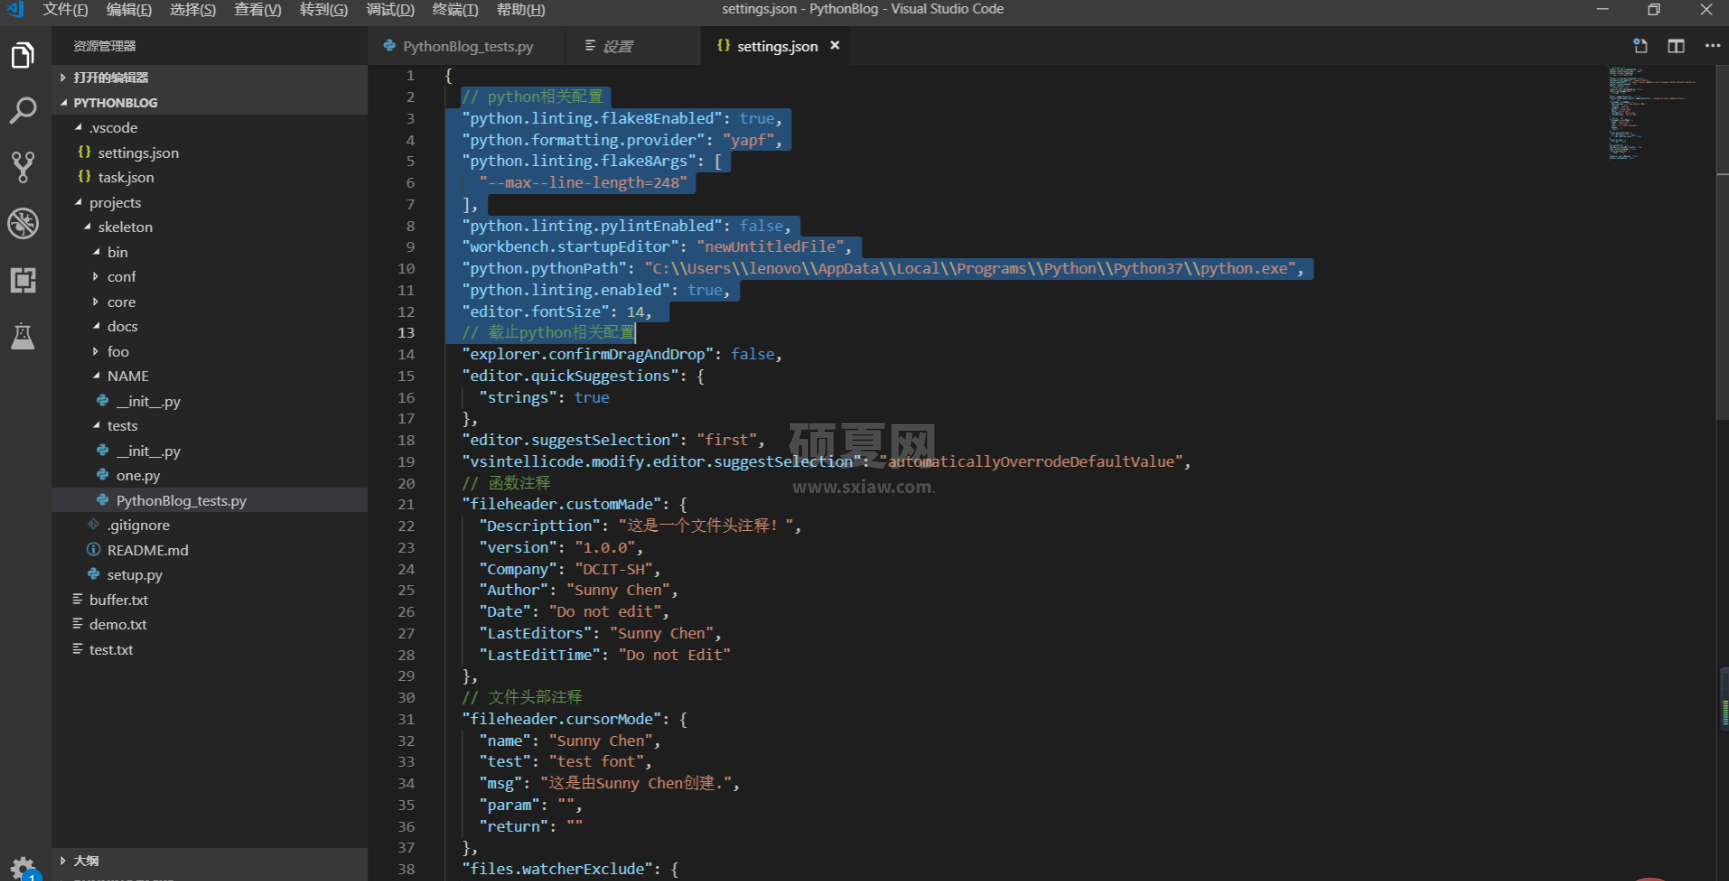
Task: Click the text file icon beside buffer.txt
Action: pos(77,600)
